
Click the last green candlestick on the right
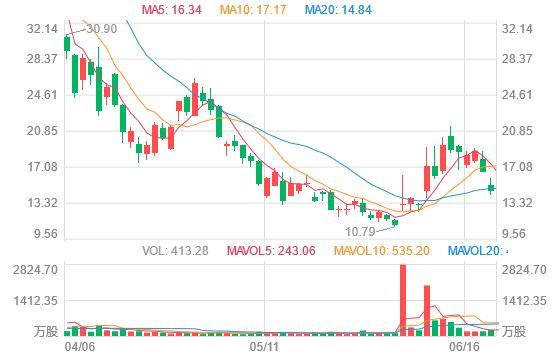491,188
